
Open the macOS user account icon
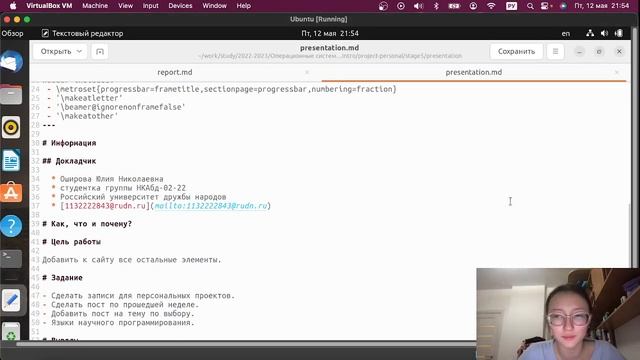pyautogui.click(x=473, y=6)
